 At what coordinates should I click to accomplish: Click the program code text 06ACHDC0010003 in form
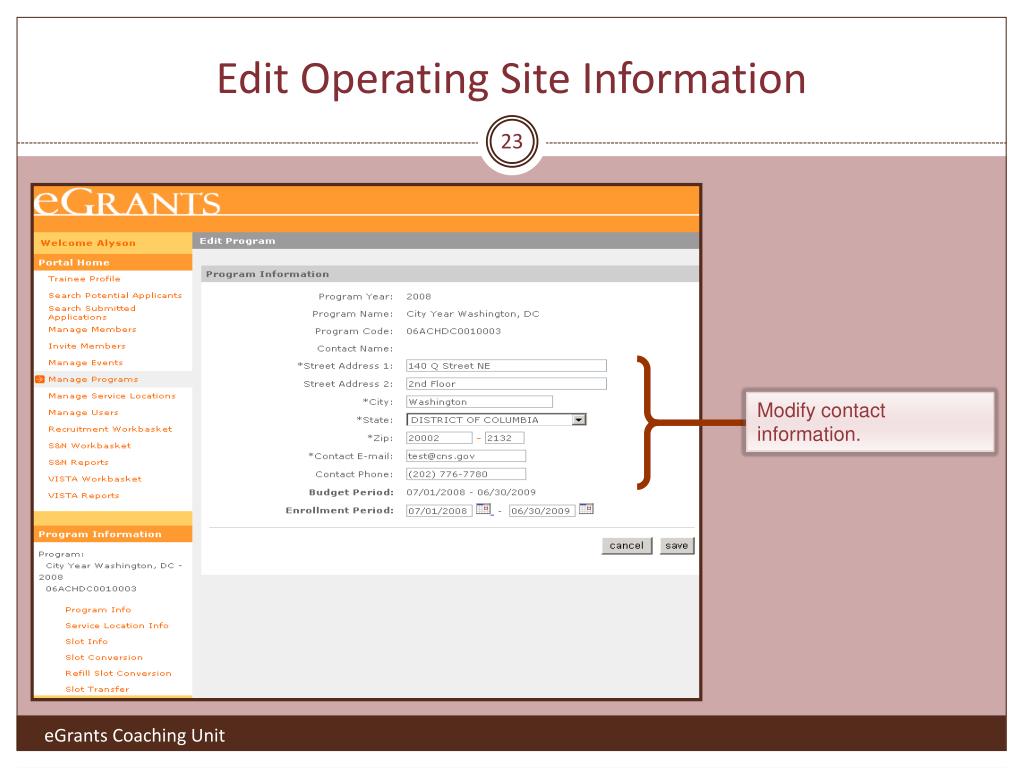(x=454, y=331)
